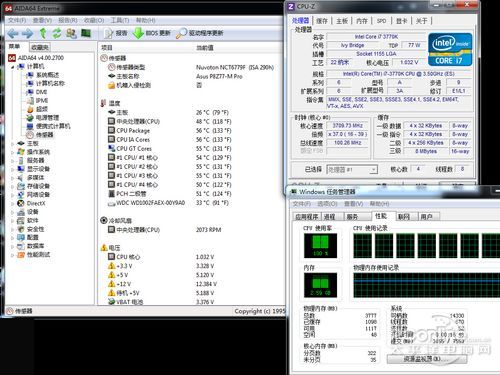Screen dimensions: 500x375
Task: Click the 操作系统 Windows flag icon
Action: (x=21, y=152)
